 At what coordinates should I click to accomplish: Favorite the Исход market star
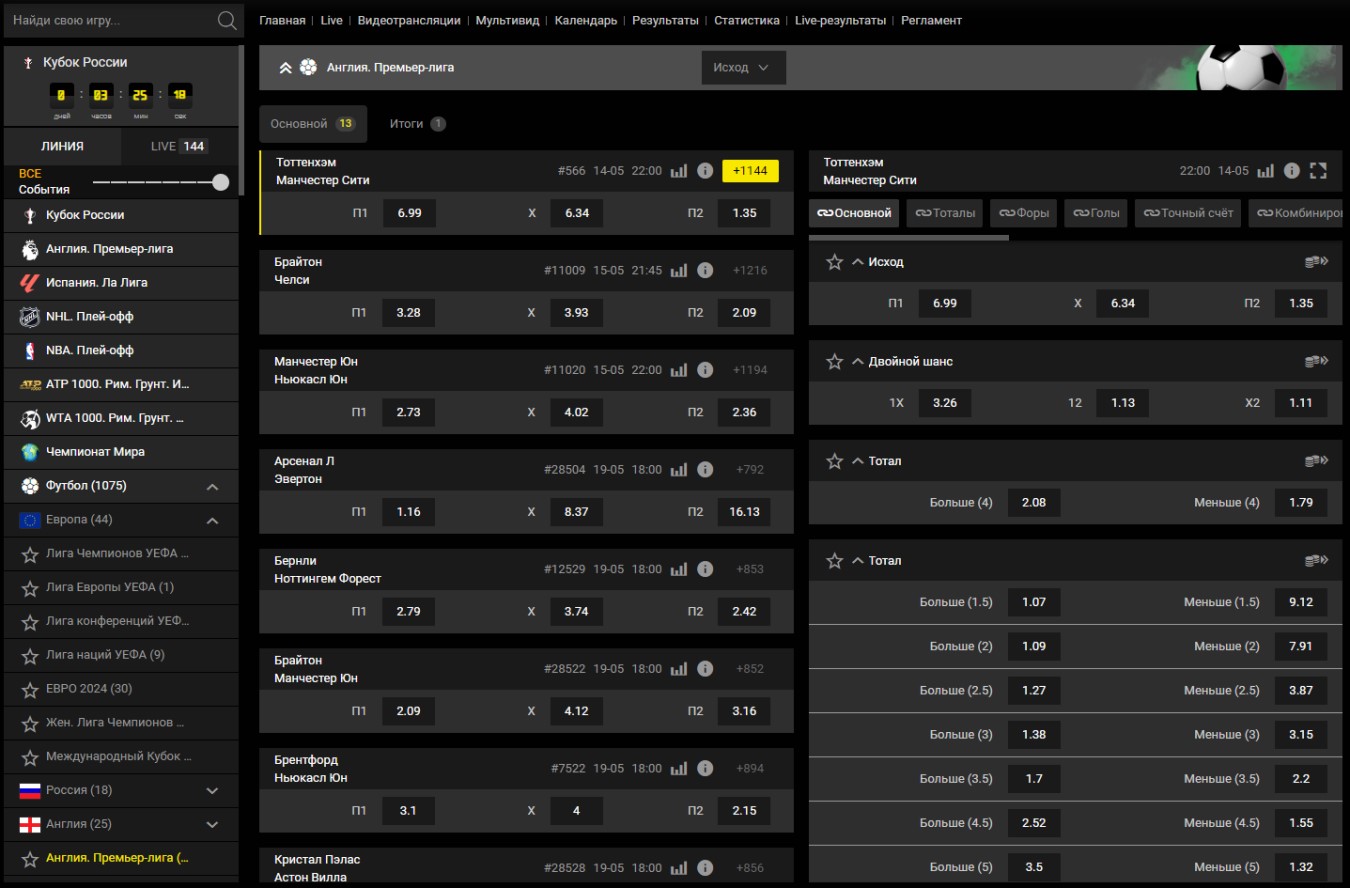[835, 262]
